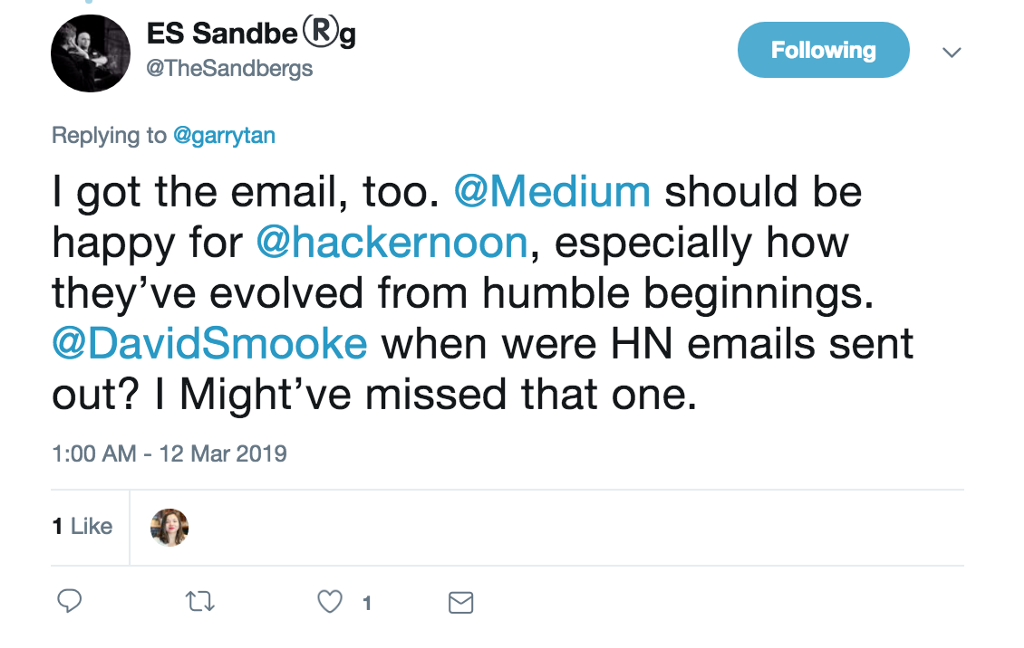This screenshot has height=648, width=1024.
Task: Show who liked via the '1 Like' link
Action: pyautogui.click(x=82, y=527)
